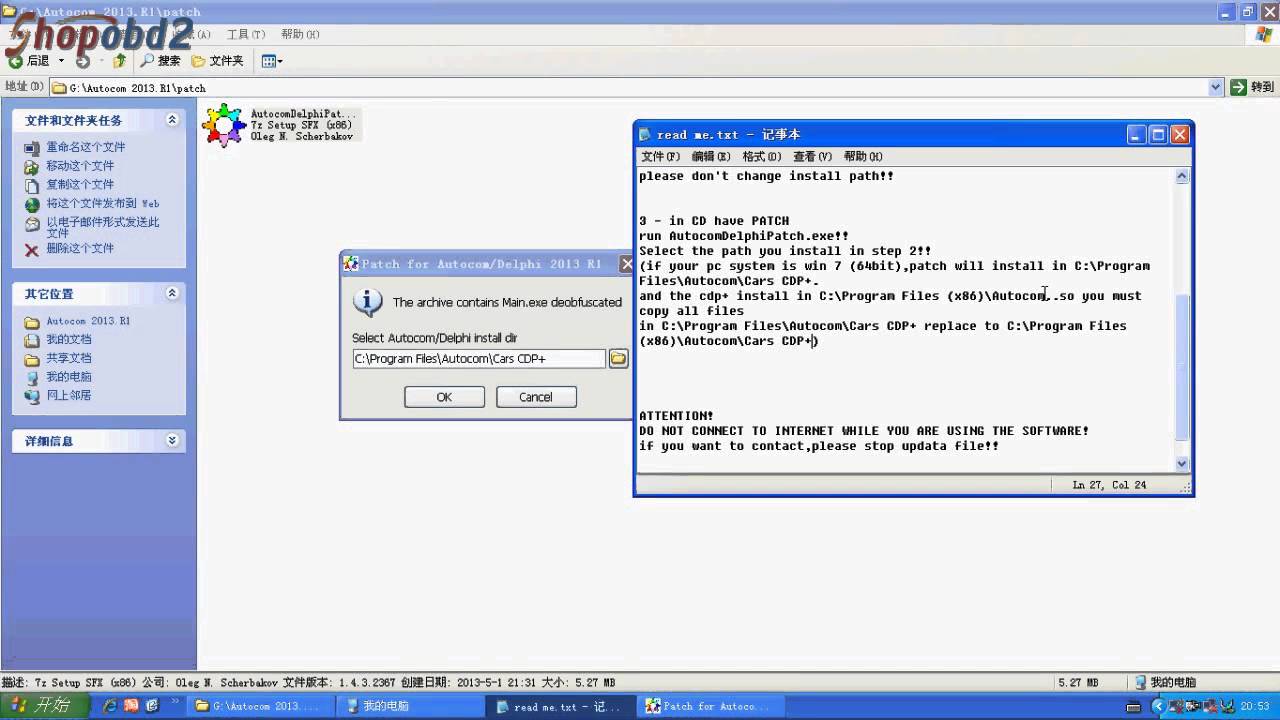
Task: Click the Patch dialog title bar icon
Action: click(350, 264)
